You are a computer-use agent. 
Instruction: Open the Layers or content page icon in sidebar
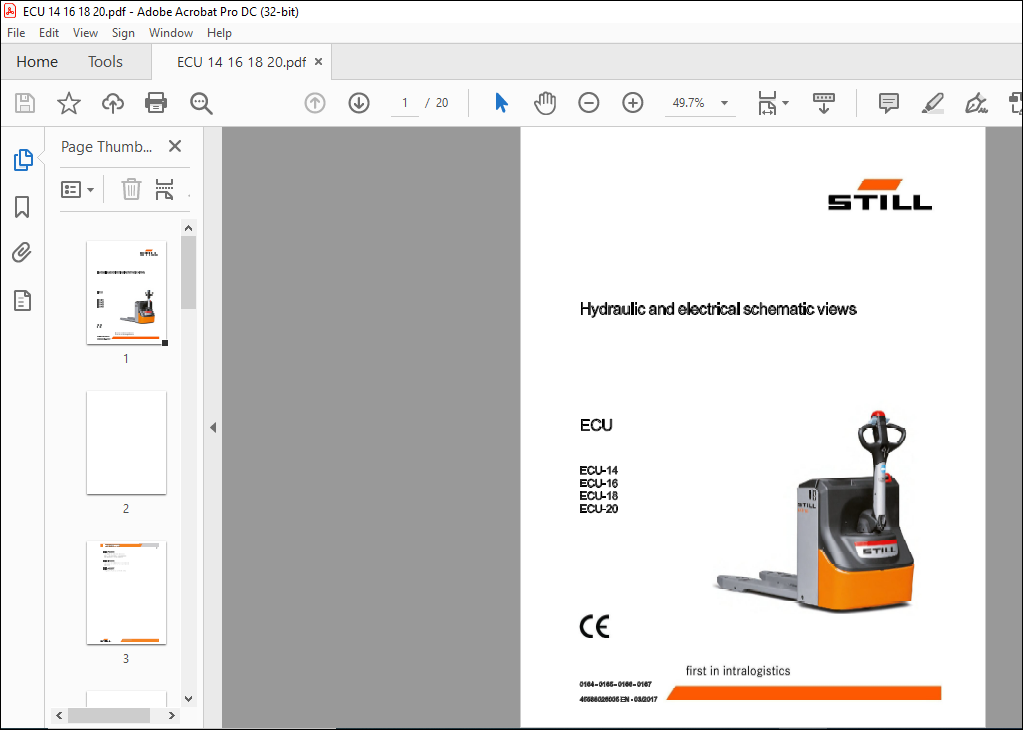click(22, 301)
